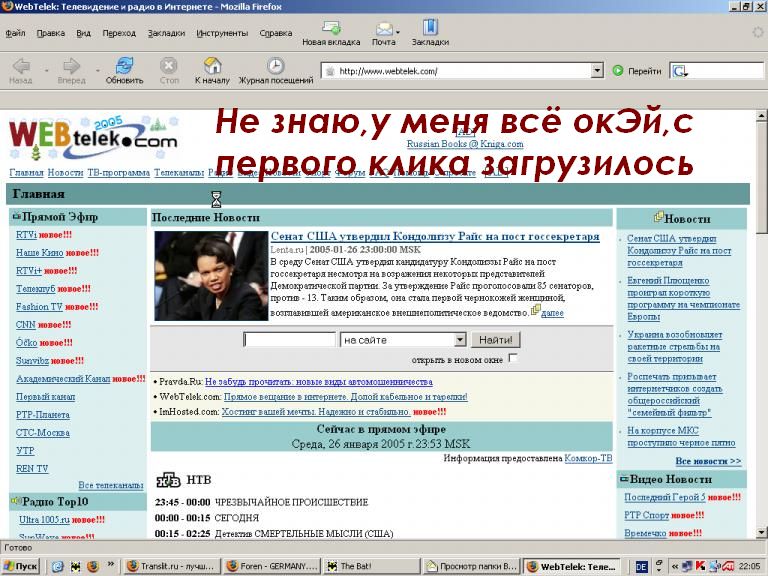Open the RTVi live channel link
The width and height of the screenshot is (768, 576).
pyautogui.click(x=26, y=234)
